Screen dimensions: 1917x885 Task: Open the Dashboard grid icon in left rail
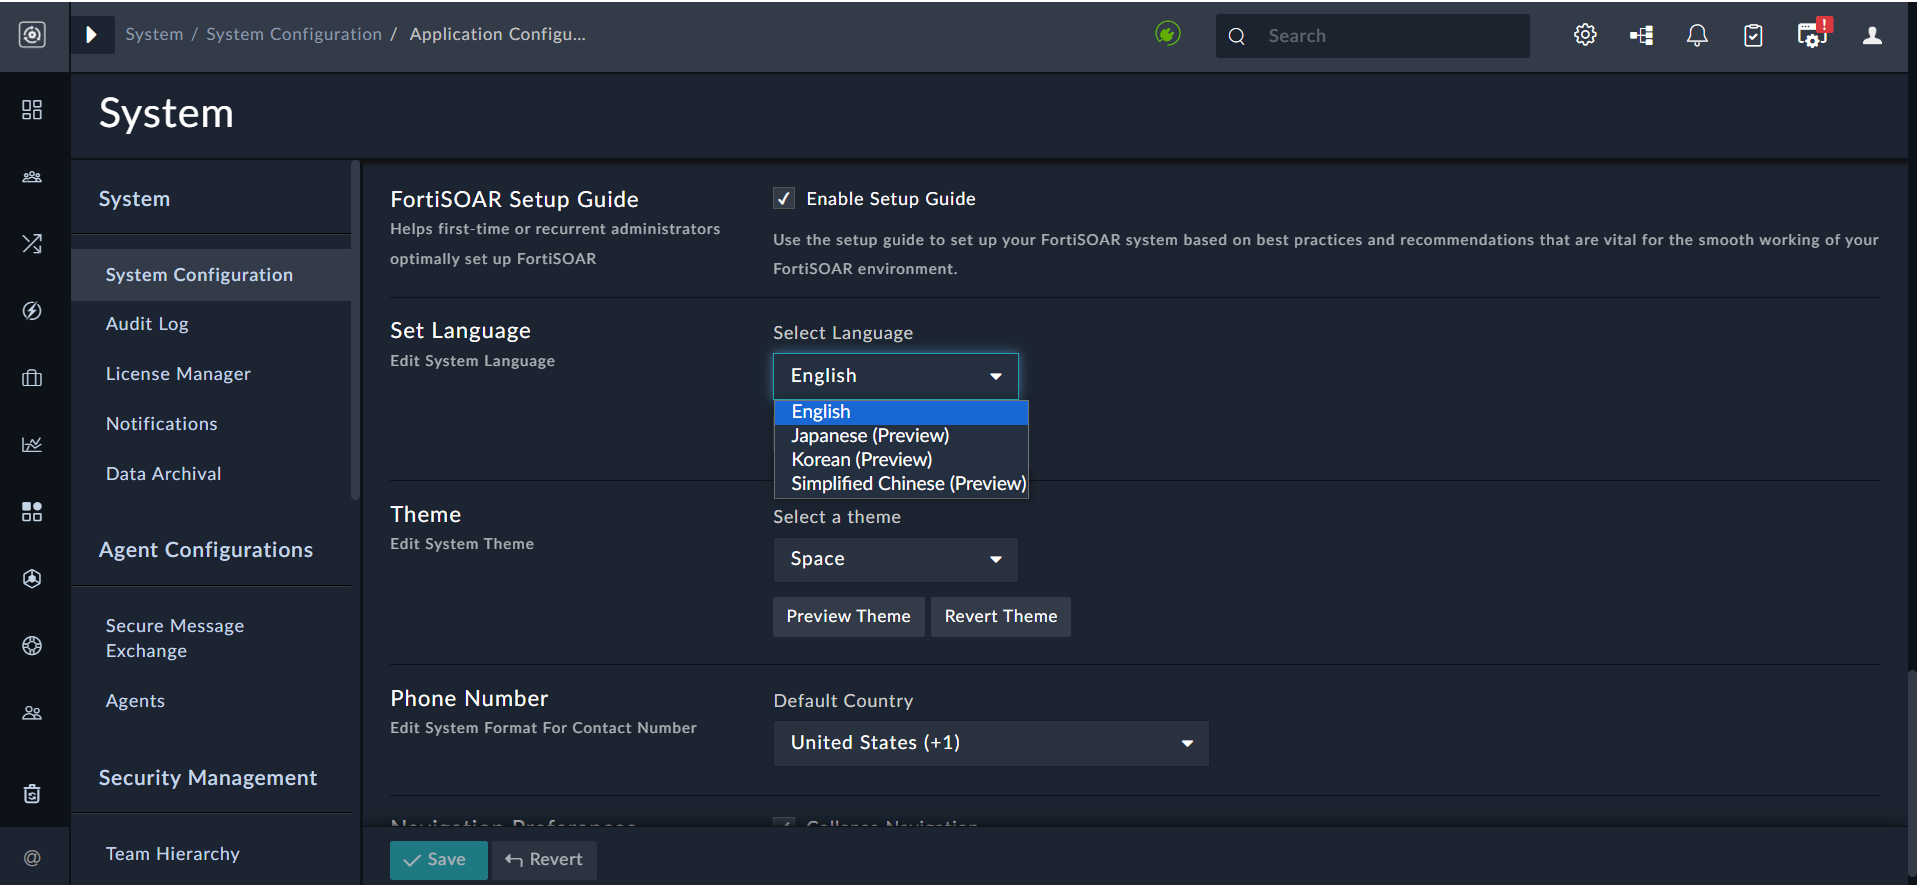(x=32, y=109)
